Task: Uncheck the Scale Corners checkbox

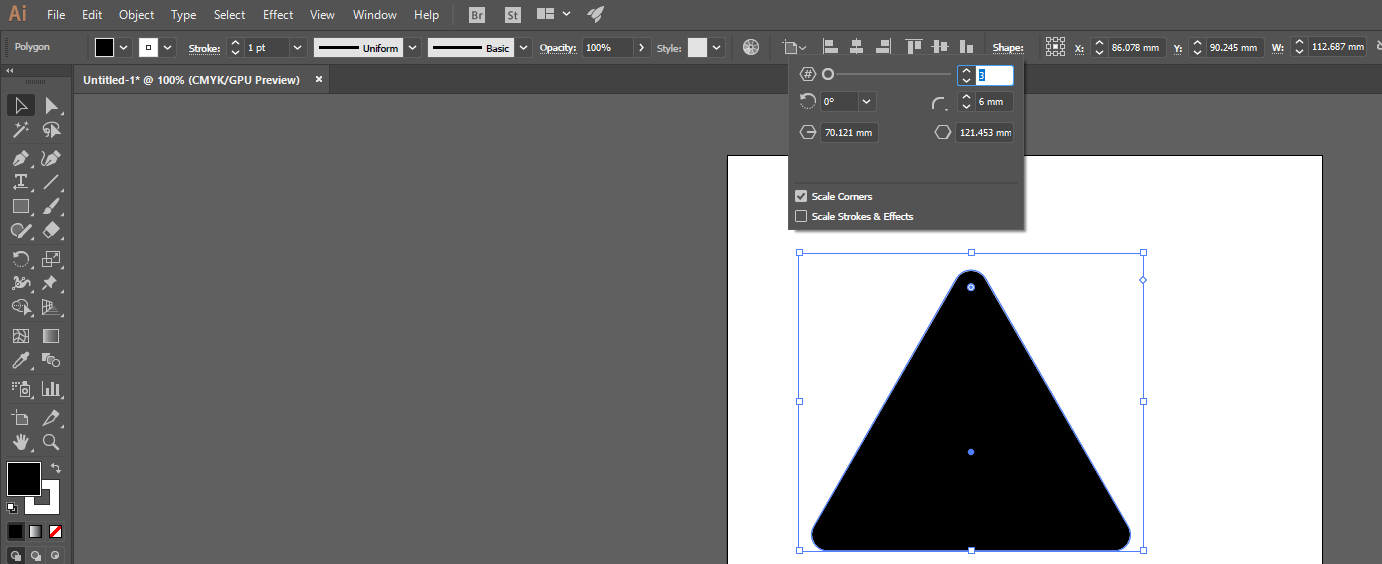Action: point(801,197)
